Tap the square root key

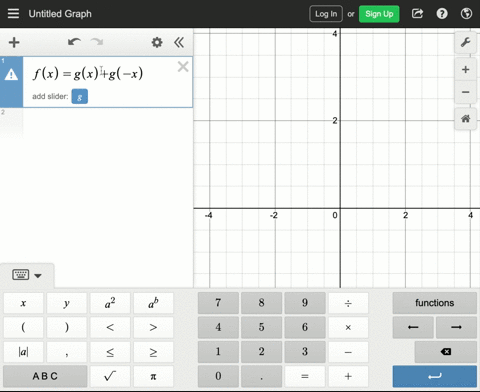pyautogui.click(x=110, y=376)
